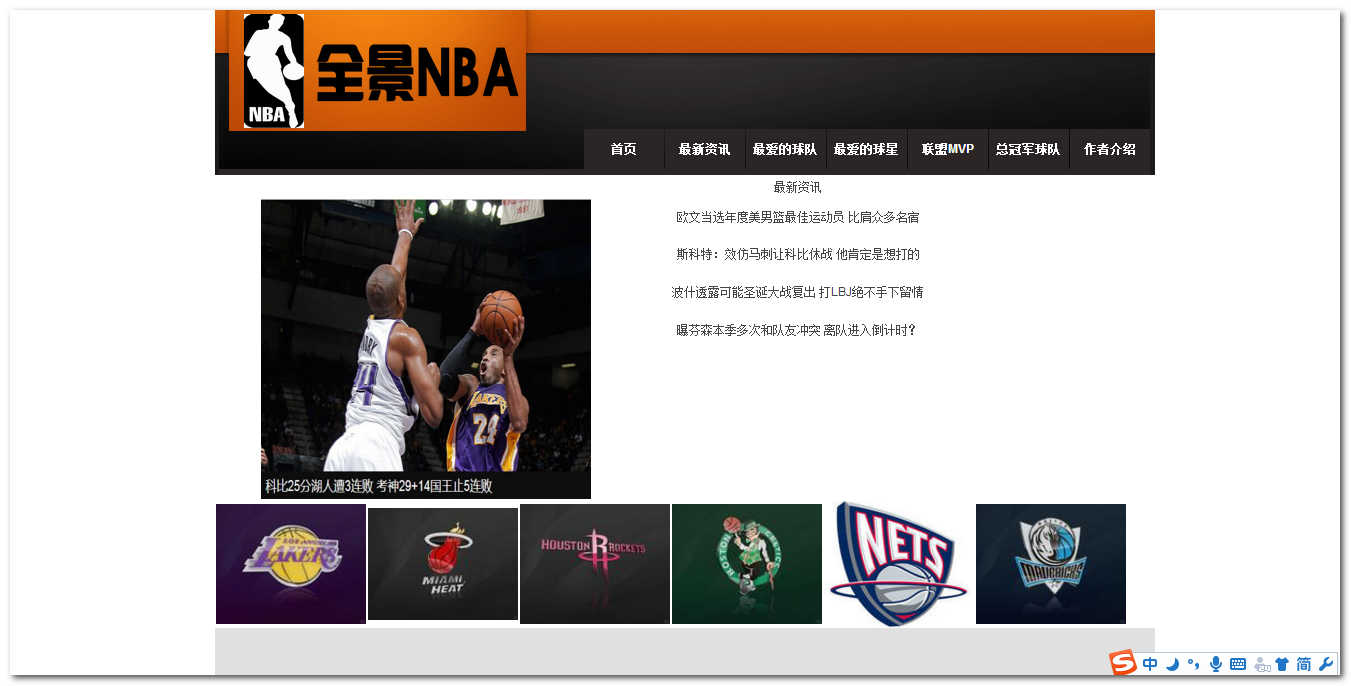1351x686 pixels.
Task: Select the Houston Rockets team logo
Action: click(595, 564)
